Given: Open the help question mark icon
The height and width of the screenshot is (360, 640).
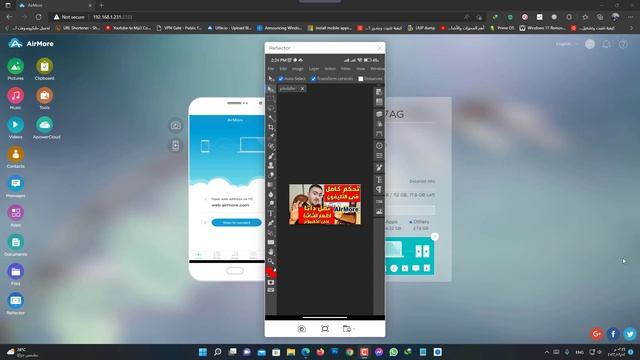Looking at the screenshot, I should coord(623,44).
